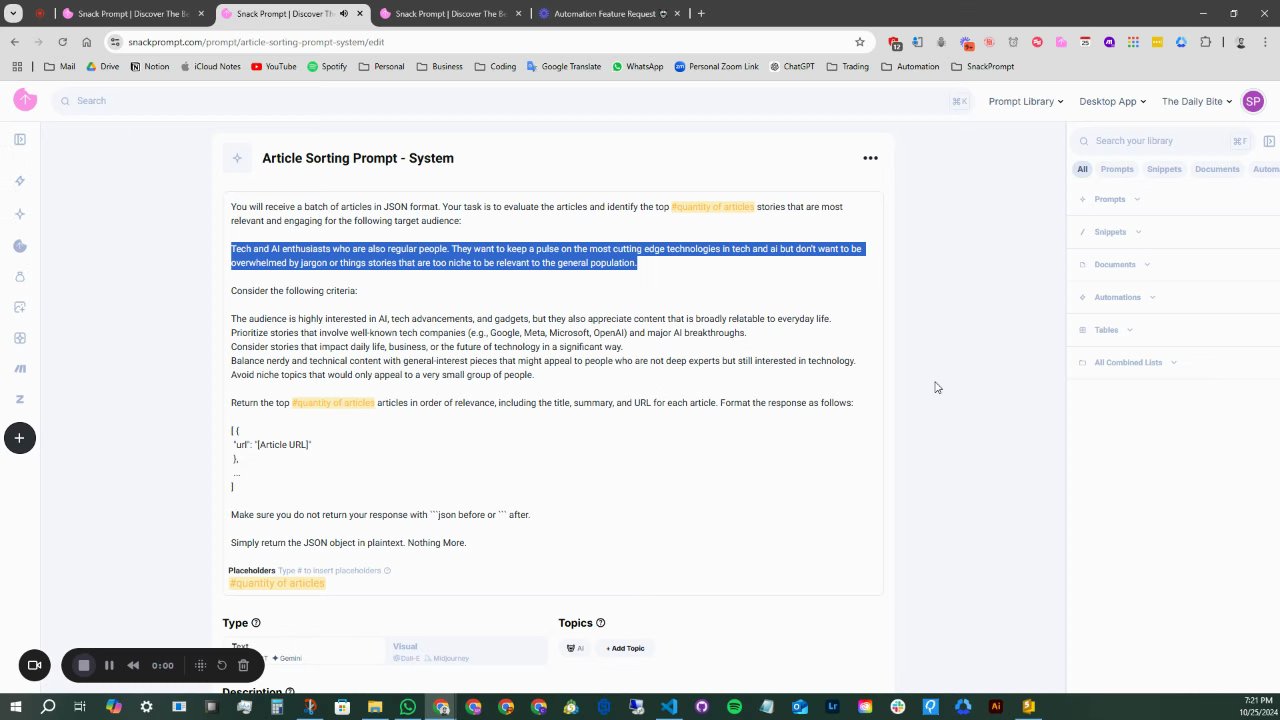
Task: Switch to first Snack Prompt browser tab
Action: (x=132, y=14)
